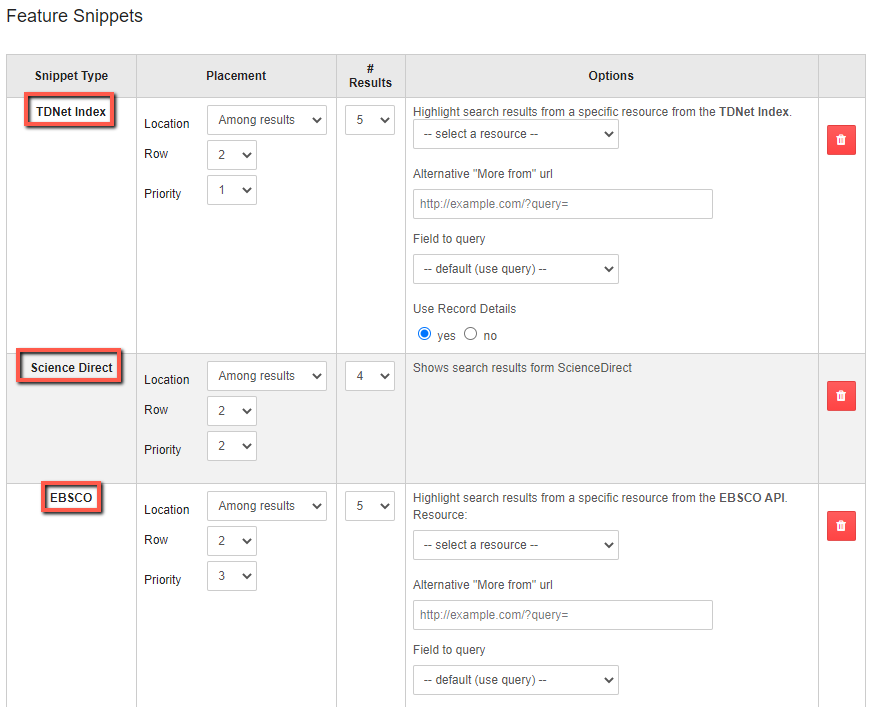Open TDNet Index 'select a resource' dropdown
The width and height of the screenshot is (871, 707).
click(x=515, y=134)
